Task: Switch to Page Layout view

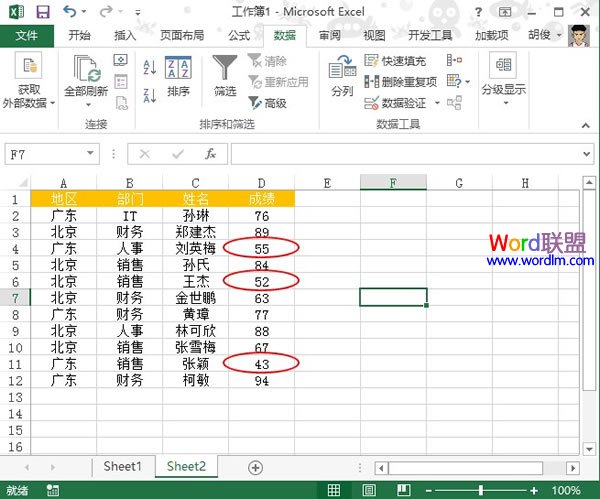Action: [x=369, y=490]
